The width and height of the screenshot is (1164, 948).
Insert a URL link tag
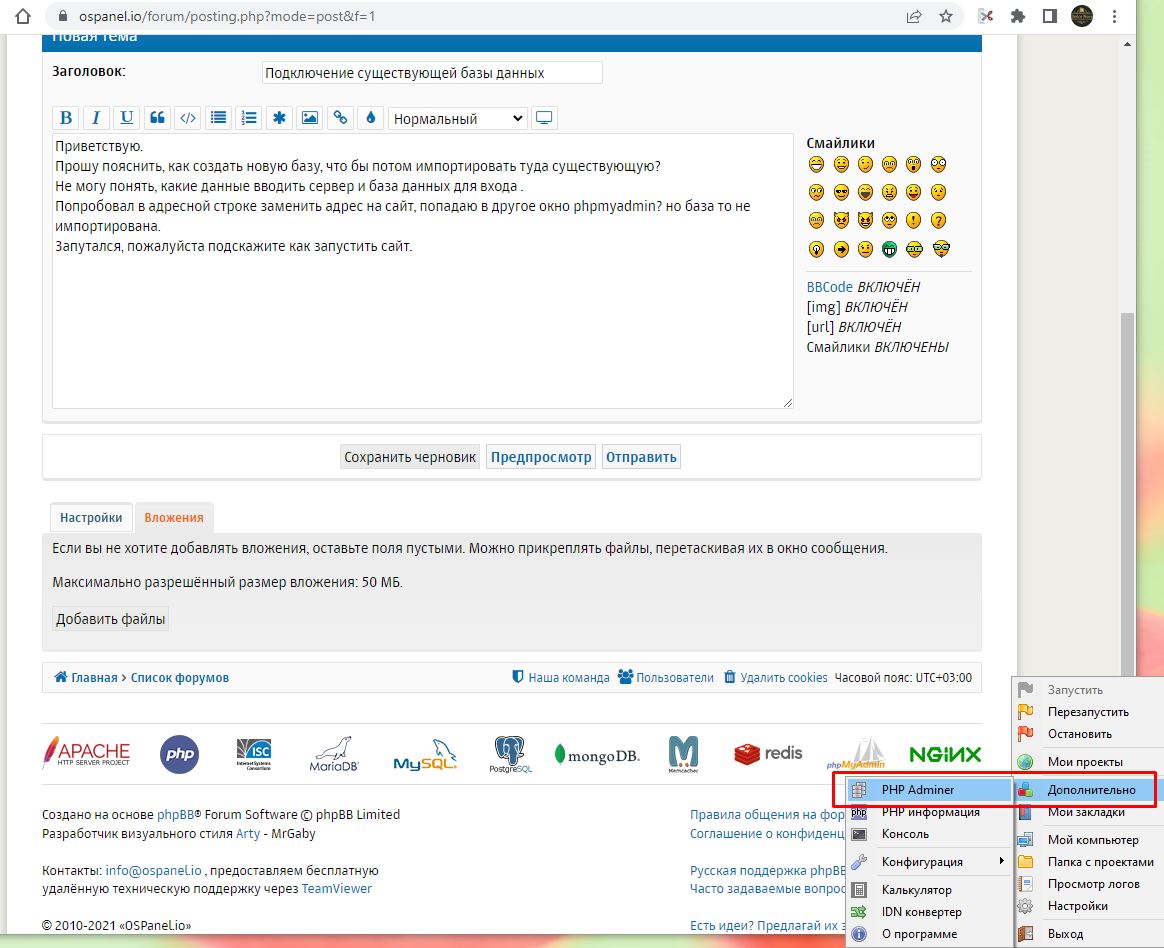coord(340,118)
